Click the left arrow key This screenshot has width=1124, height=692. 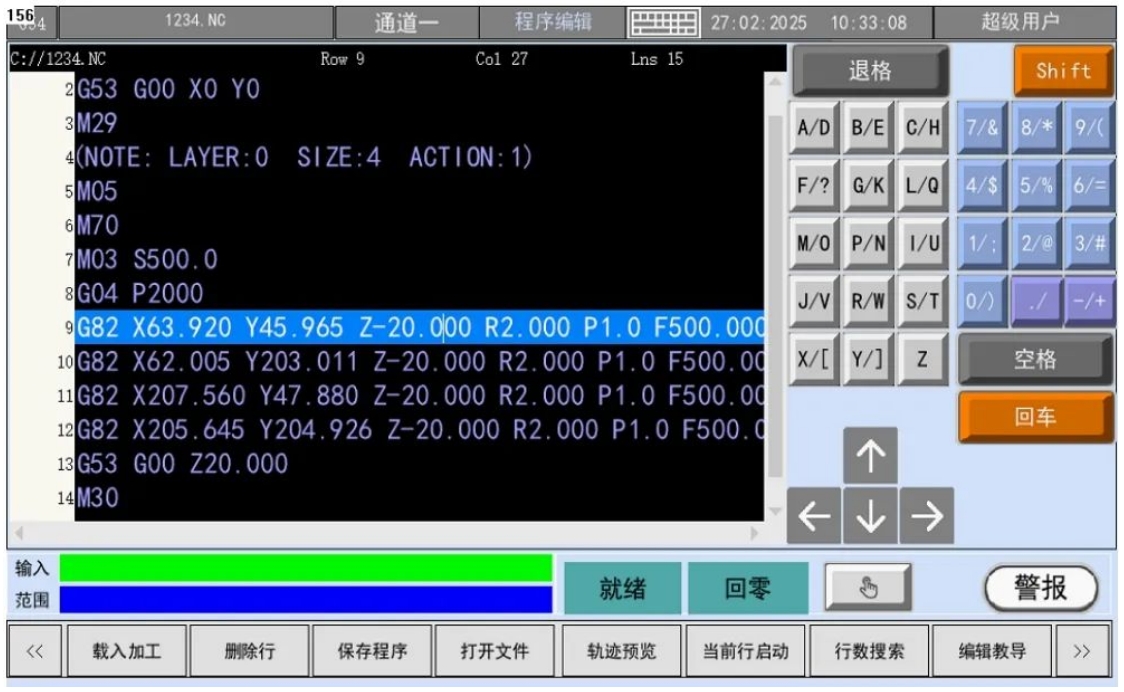[814, 516]
